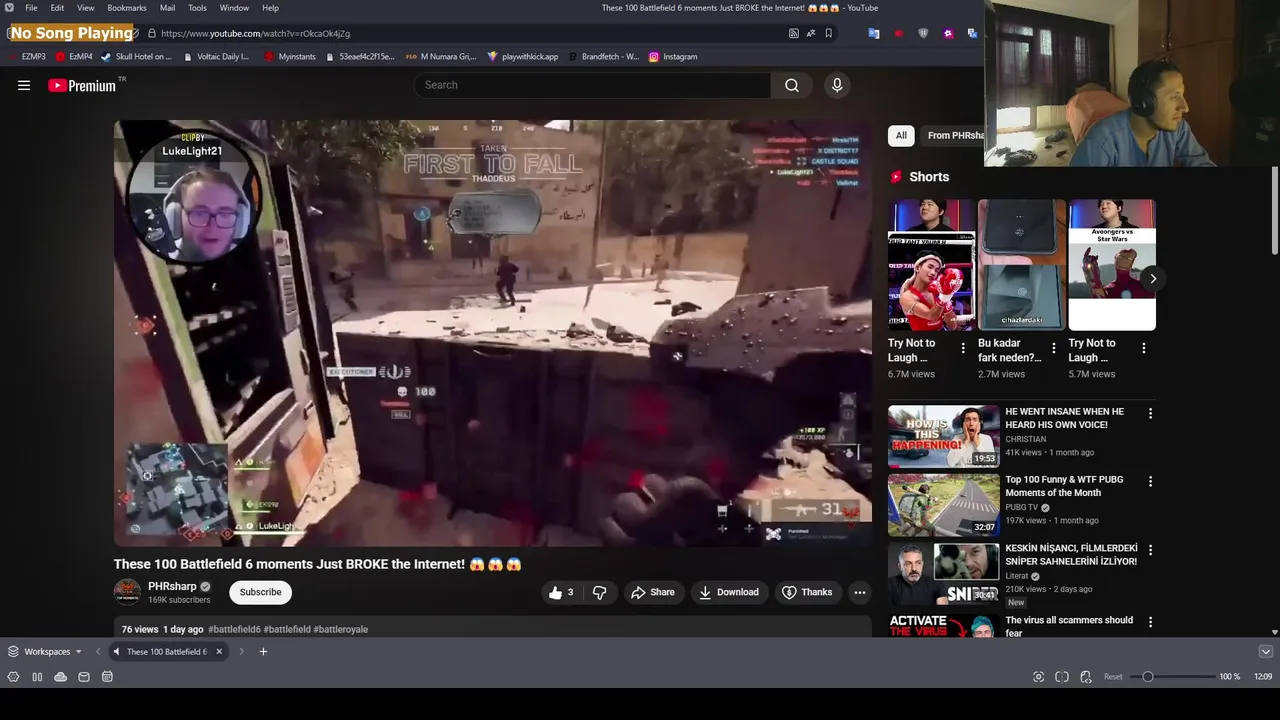Open the Mail menu
Image resolution: width=1280 pixels, height=720 pixels.
[x=167, y=8]
